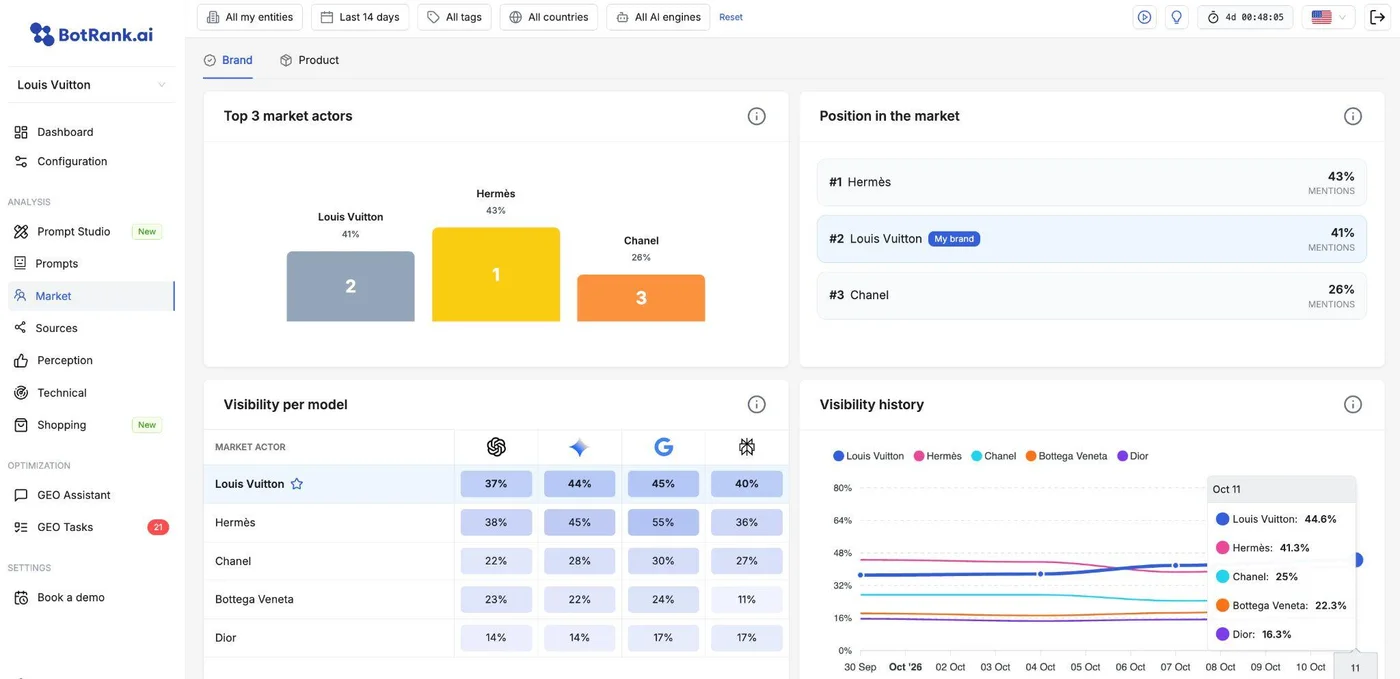Click the Technical sidebar icon
1400x679 pixels.
click(20, 393)
